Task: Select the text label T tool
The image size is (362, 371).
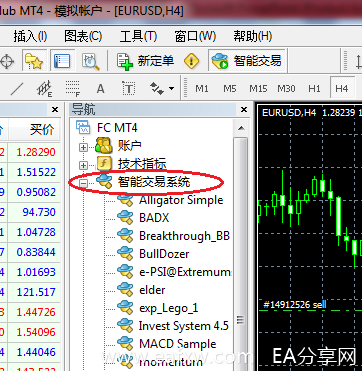Action: coord(128,89)
